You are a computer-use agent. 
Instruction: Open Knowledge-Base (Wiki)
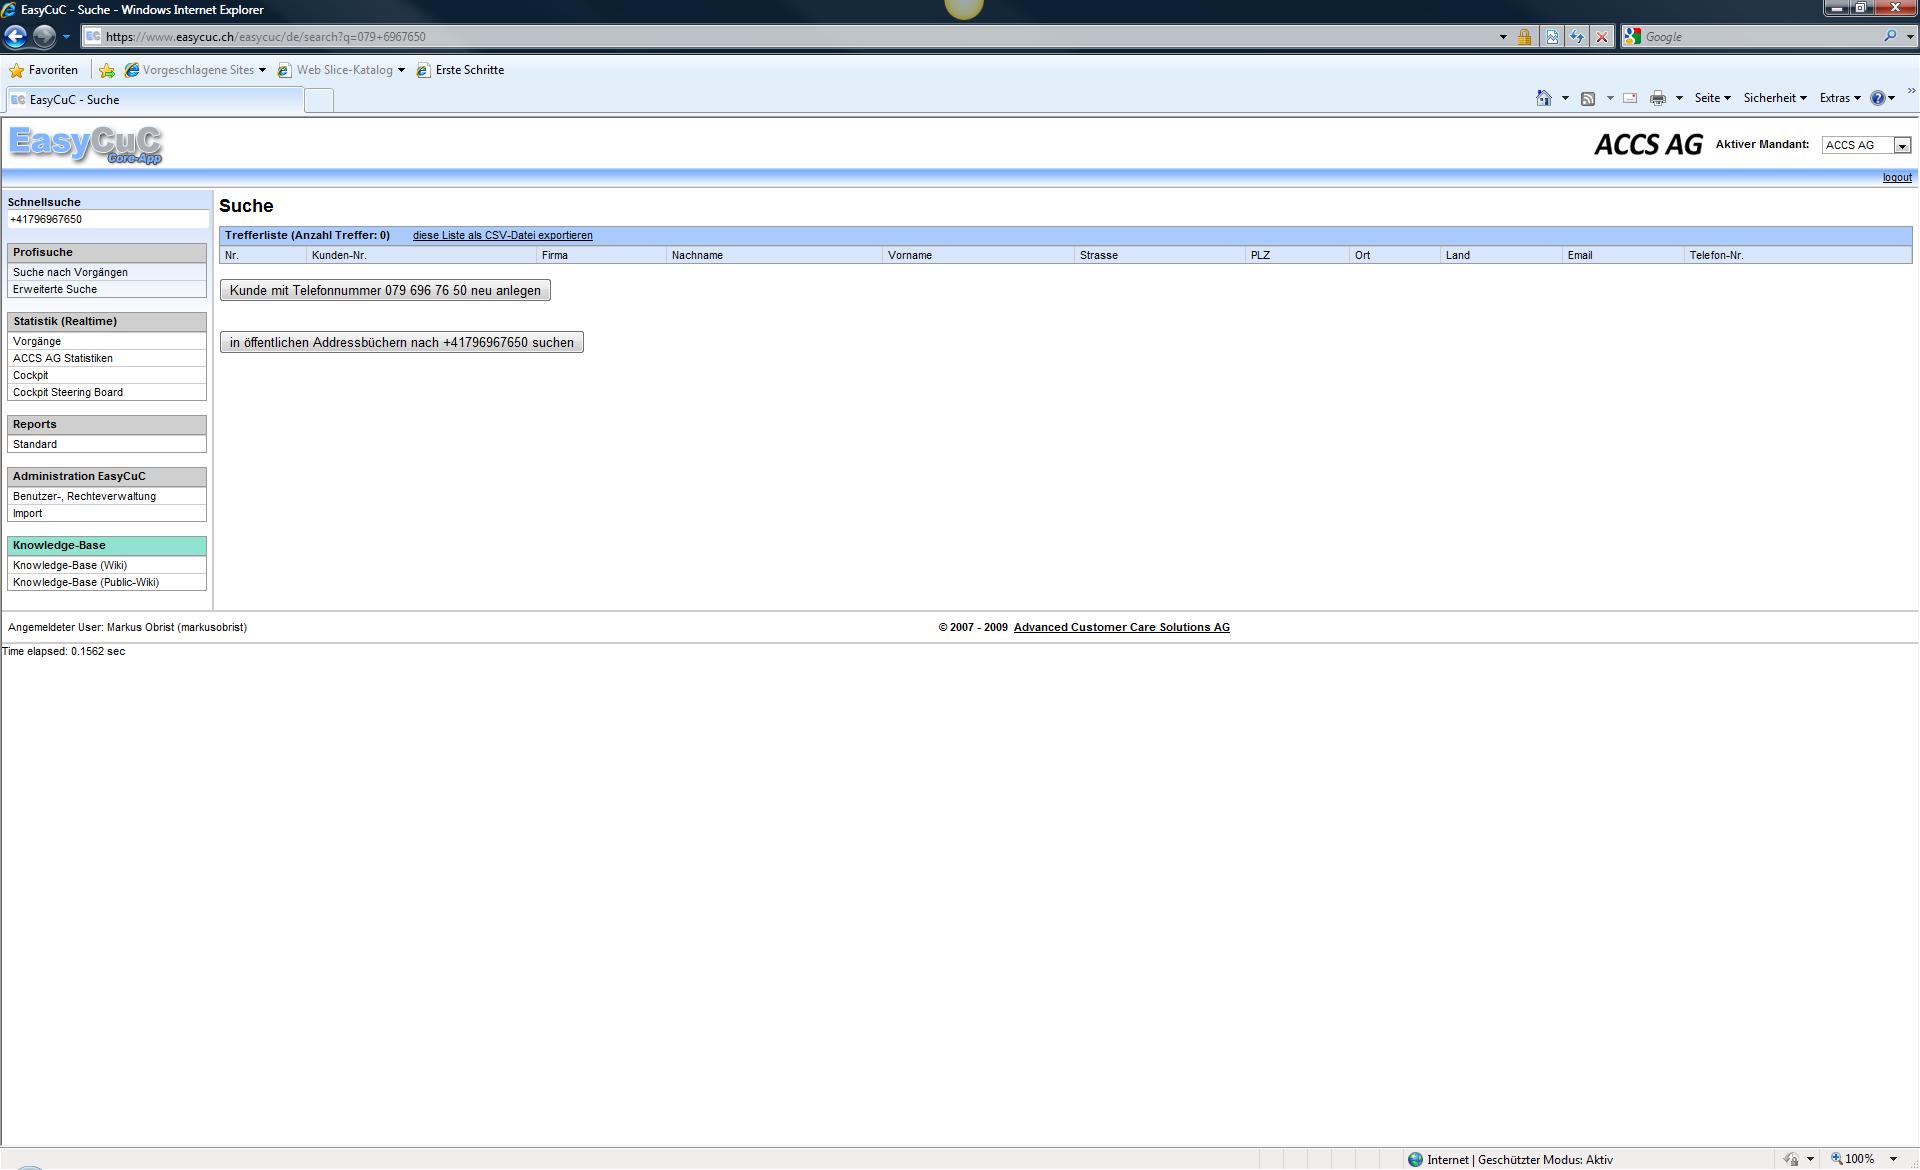pos(107,565)
